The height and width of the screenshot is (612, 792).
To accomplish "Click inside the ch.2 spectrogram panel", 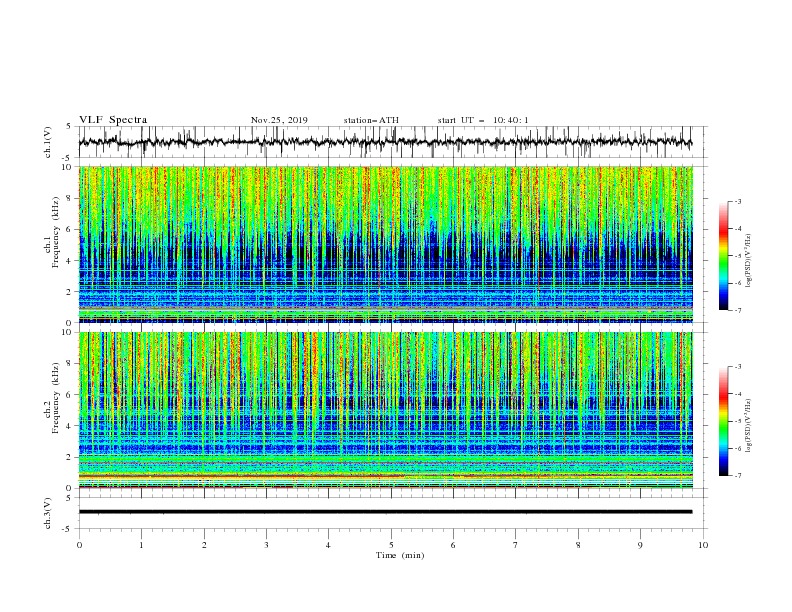I will 385,410.
